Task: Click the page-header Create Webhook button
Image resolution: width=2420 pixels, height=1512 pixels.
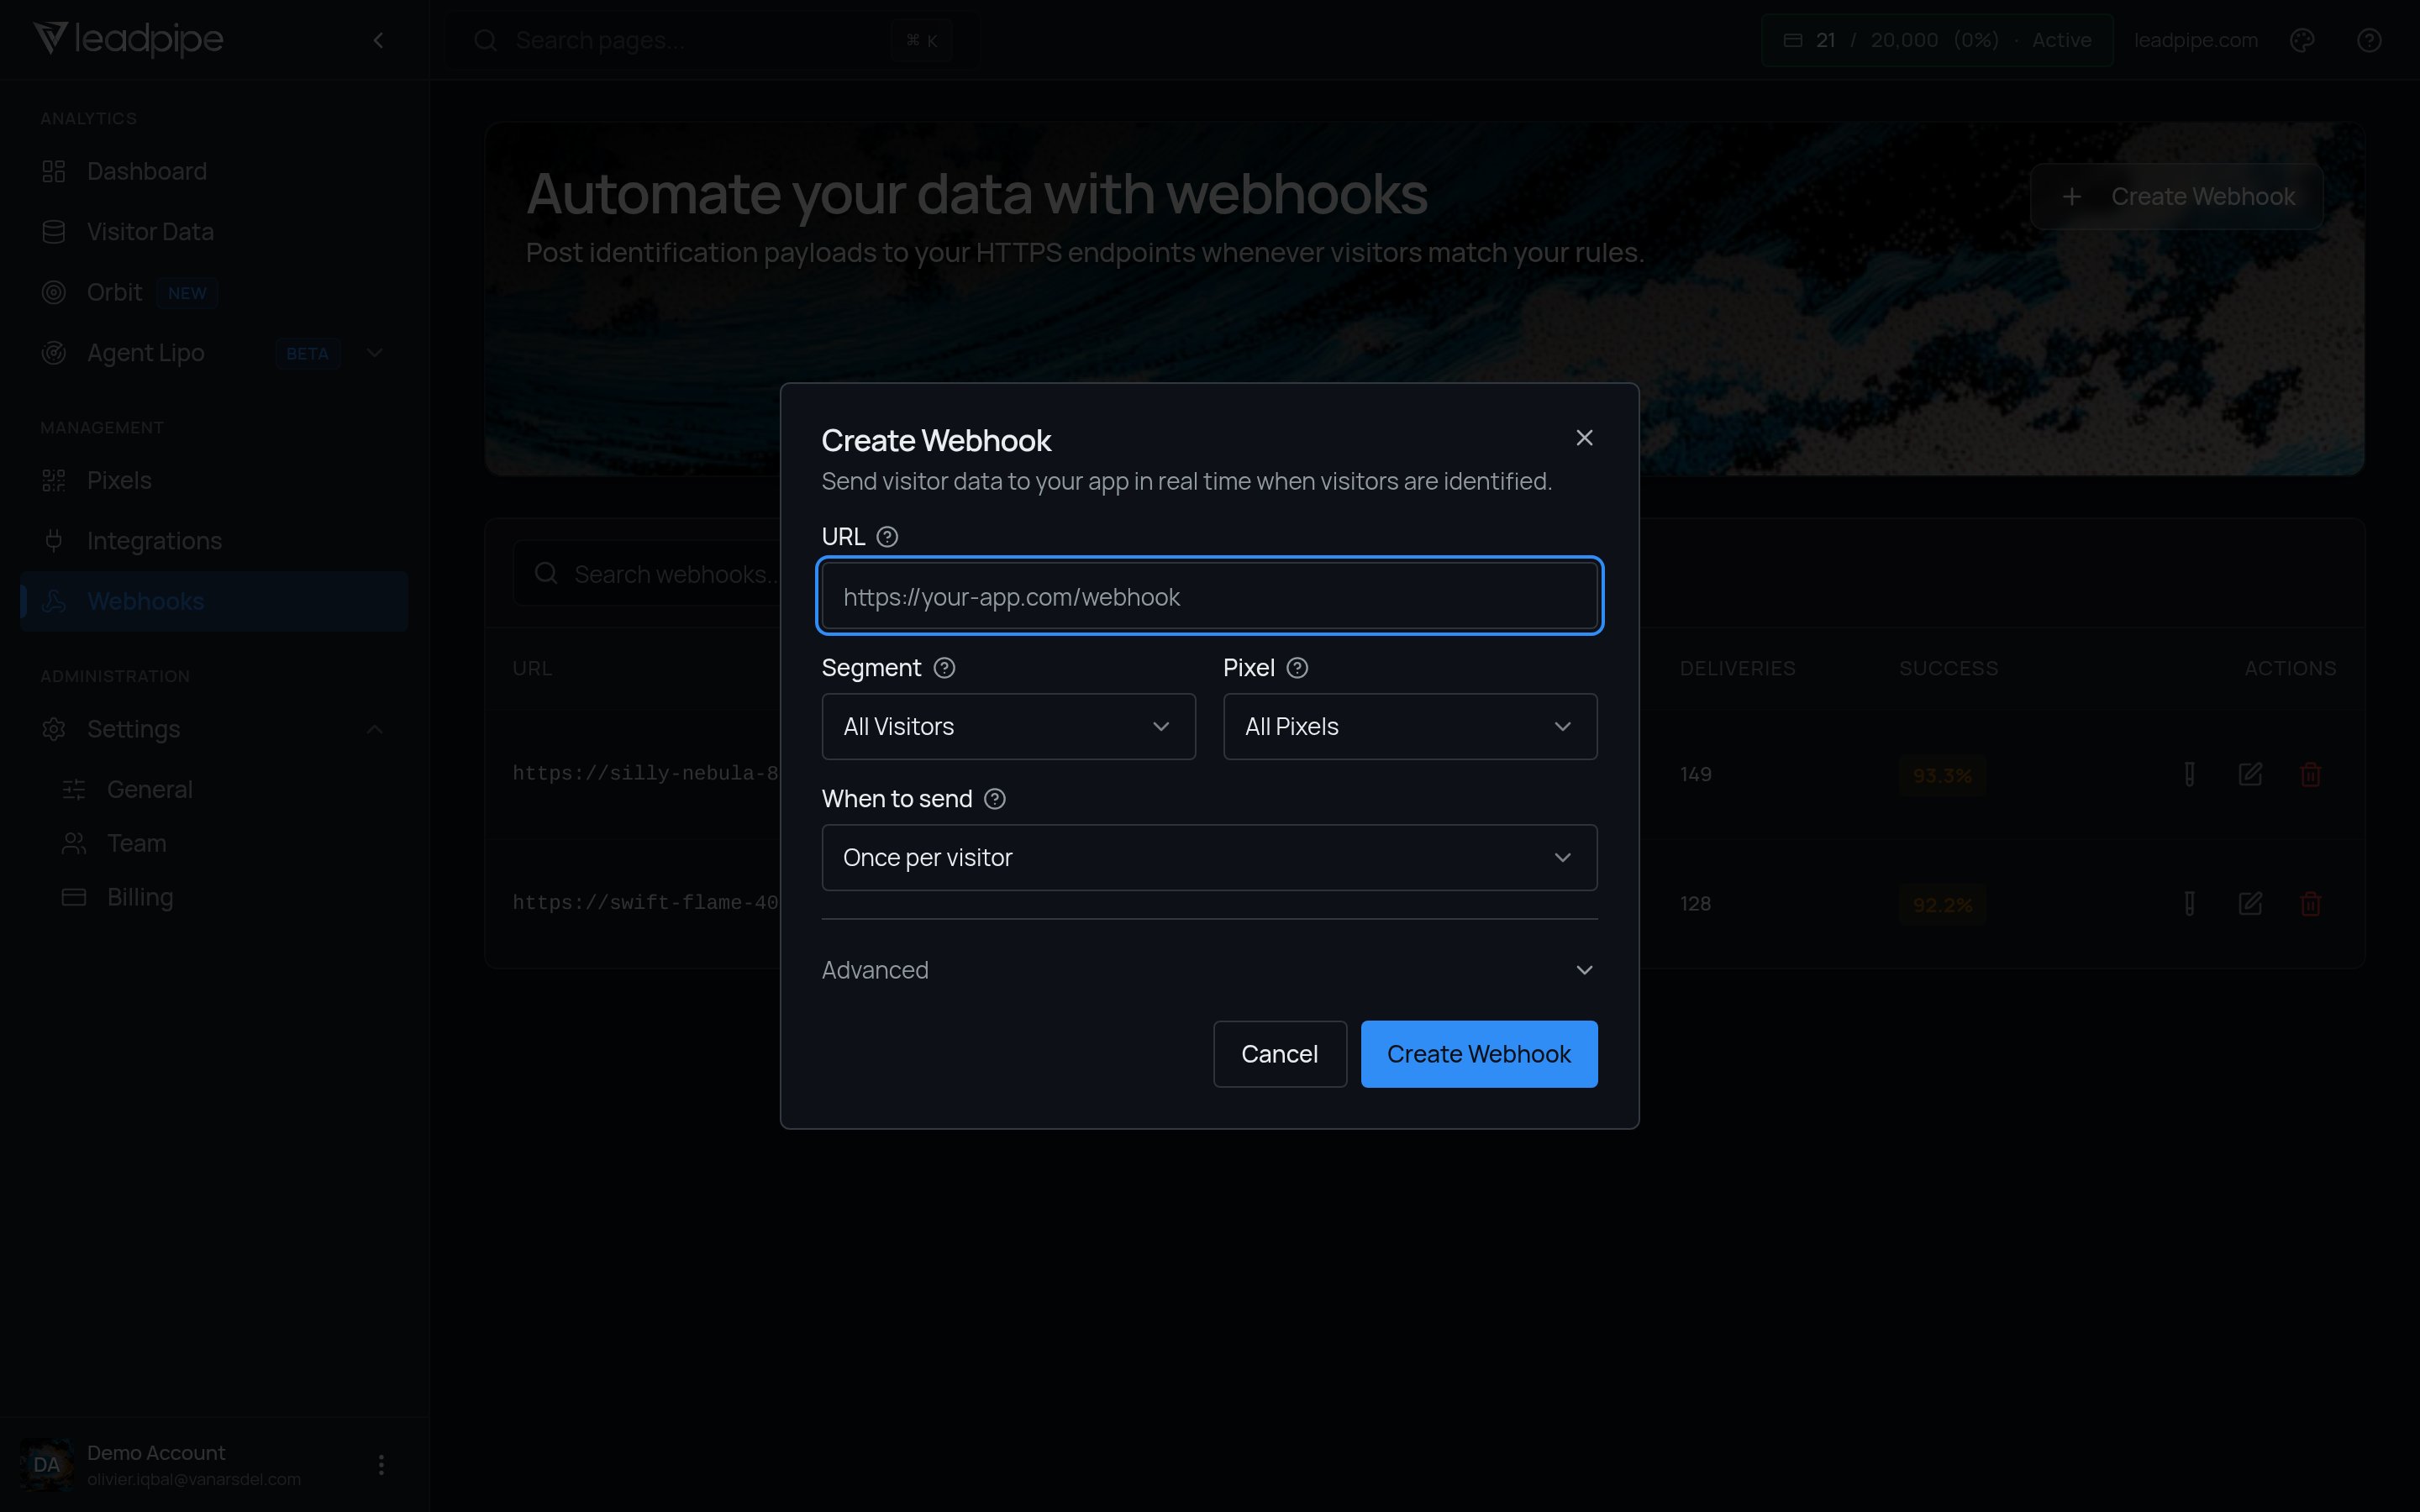Action: pyautogui.click(x=2177, y=197)
